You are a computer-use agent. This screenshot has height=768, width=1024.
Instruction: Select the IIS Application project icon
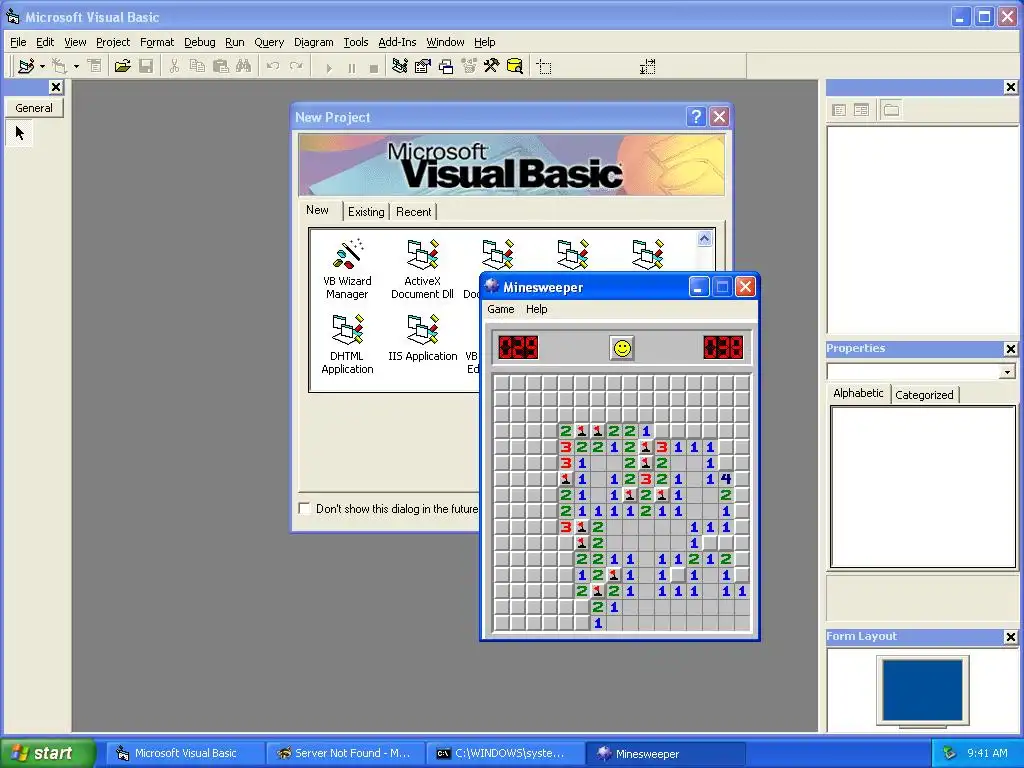423,338
